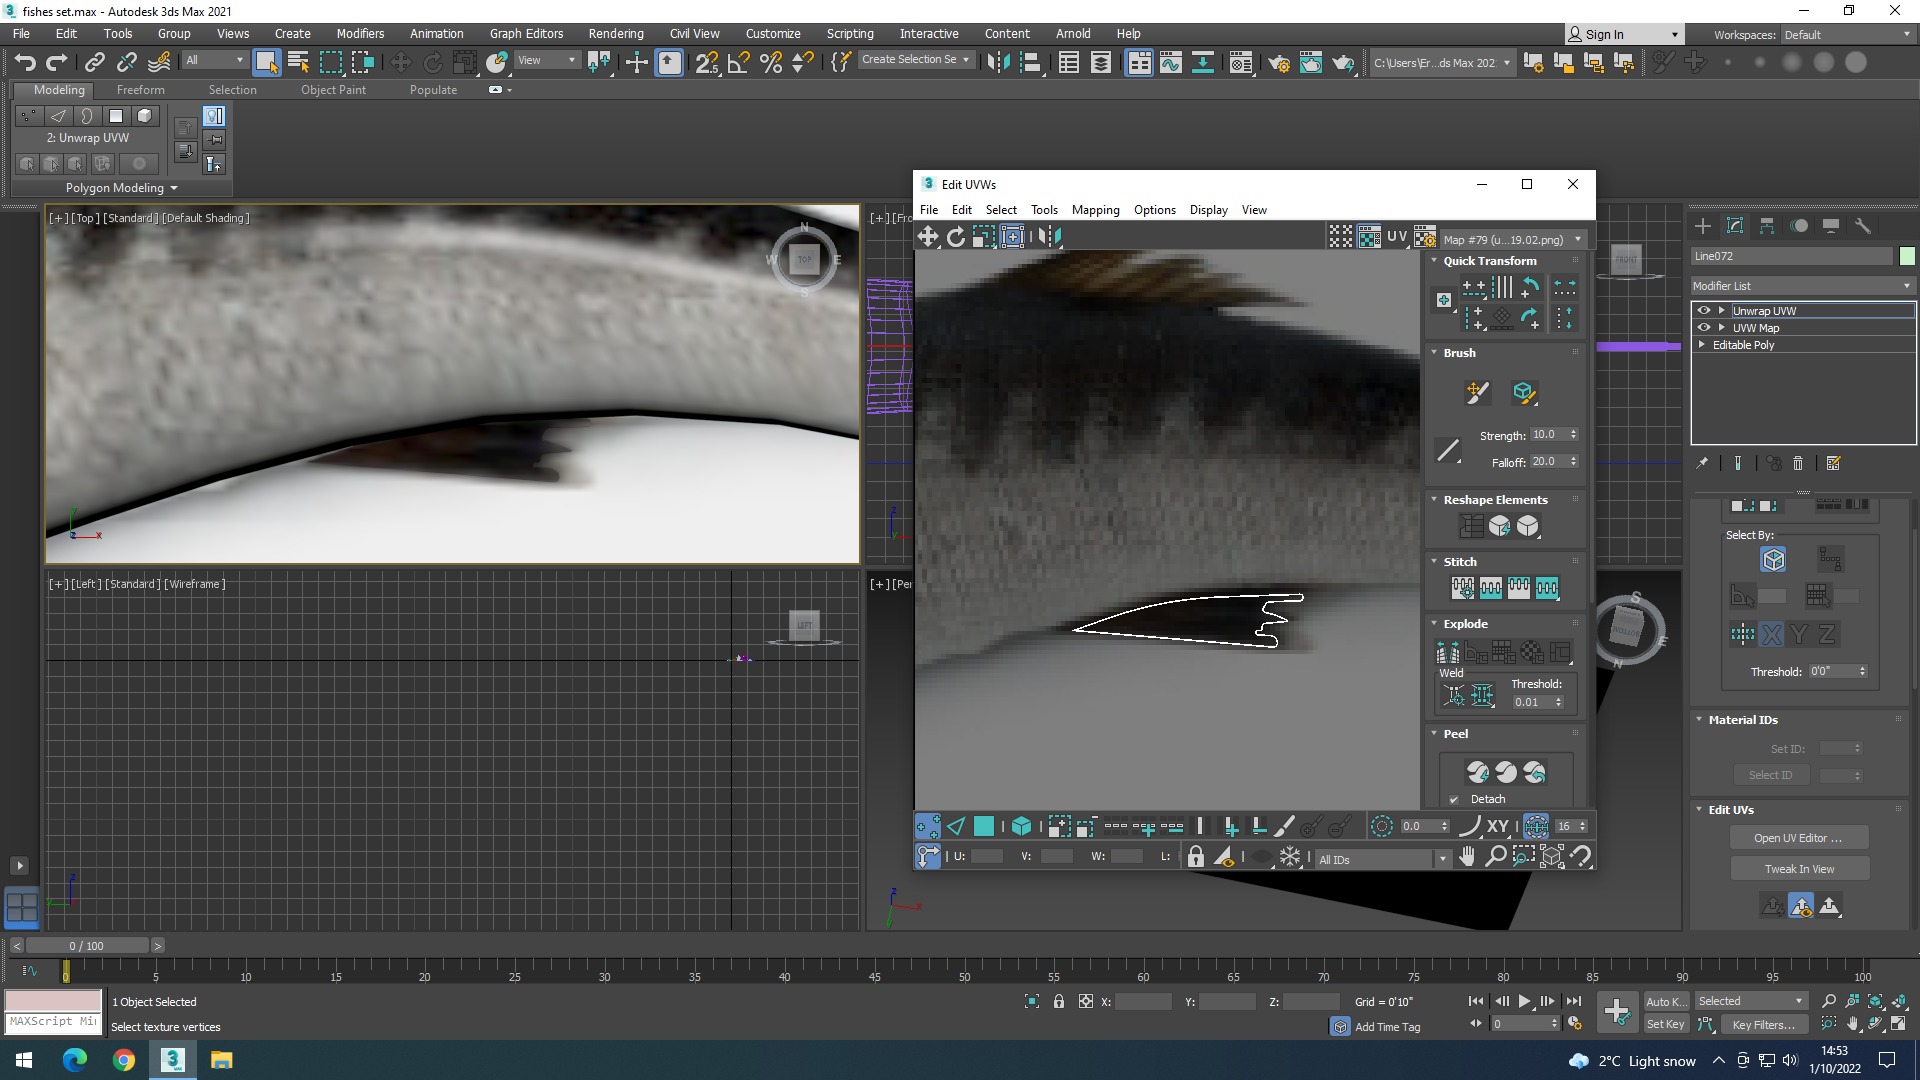Enable Vertex sub-object mode in UV editor
This screenshot has width=1920, height=1080.
[928, 826]
